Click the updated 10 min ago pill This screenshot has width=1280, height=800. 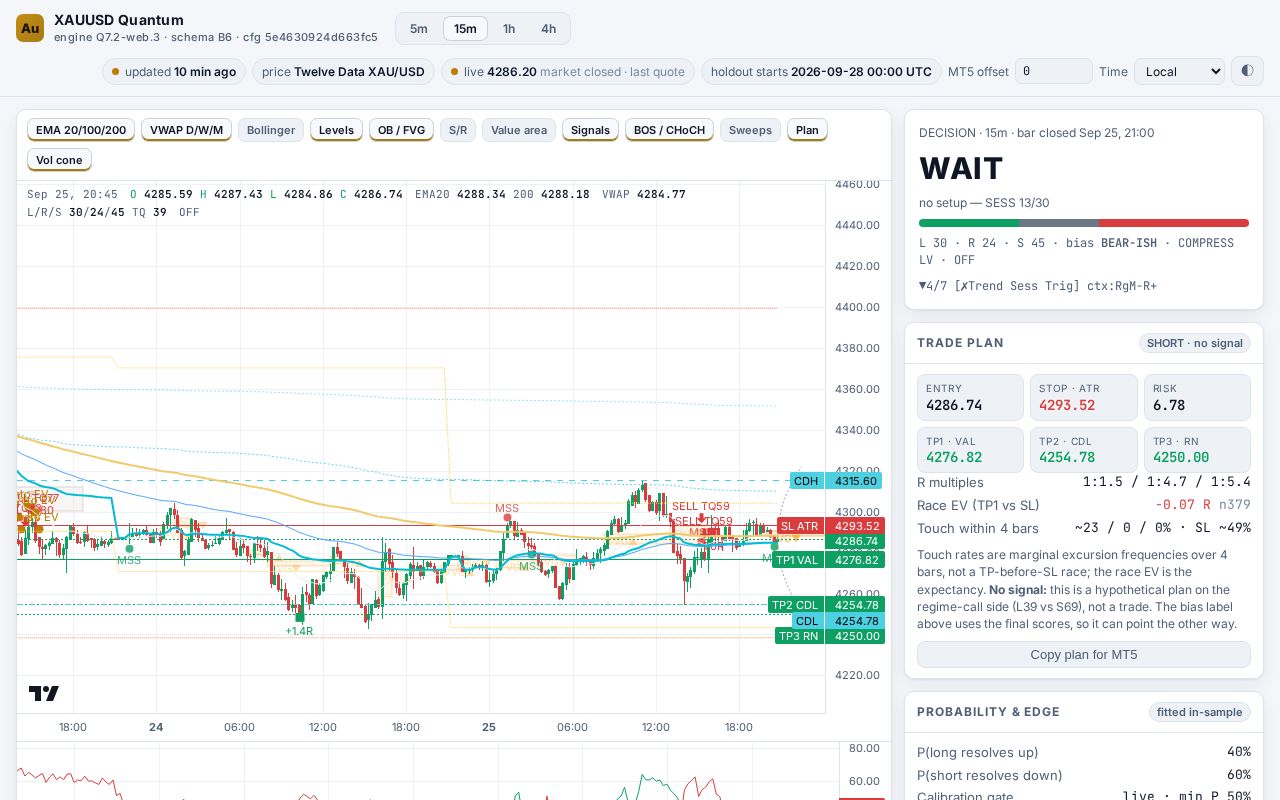[174, 71]
